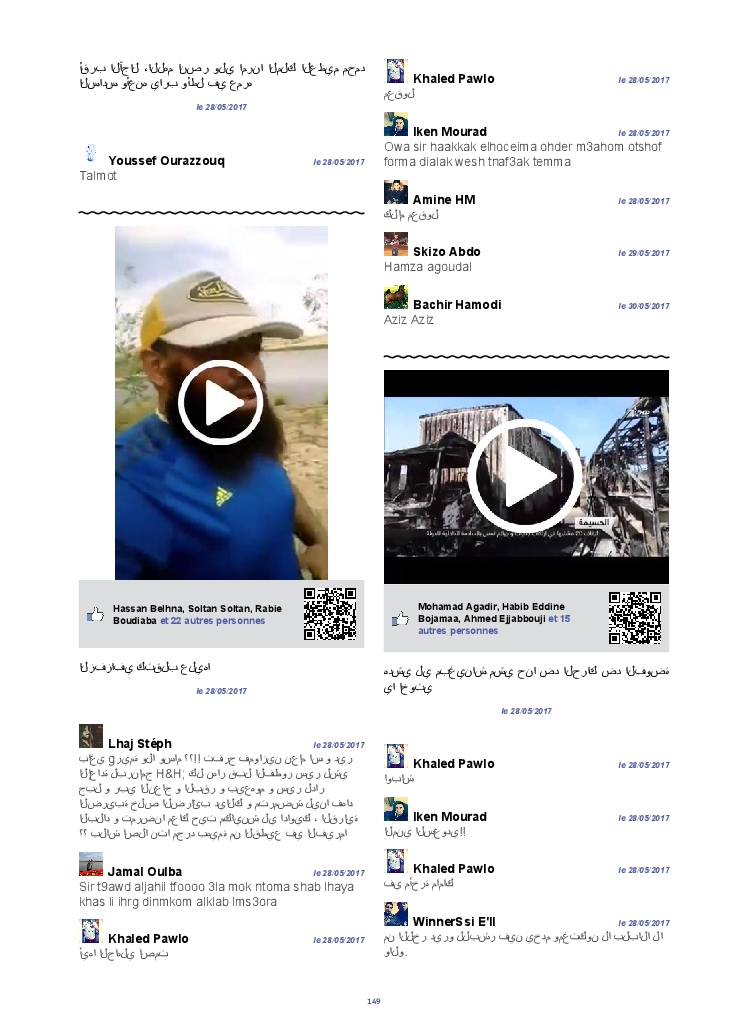Click Amine HM's profile avatar
The width and height of the screenshot is (748, 1024).
(396, 192)
